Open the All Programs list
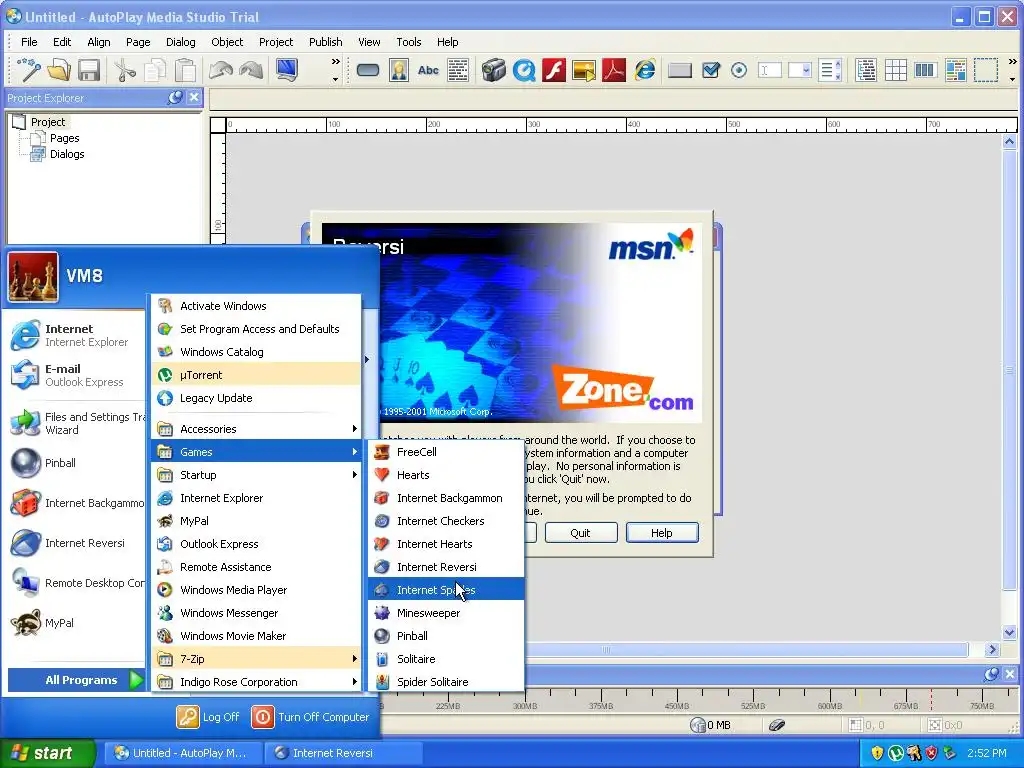The width and height of the screenshot is (1024, 768). click(x=76, y=680)
